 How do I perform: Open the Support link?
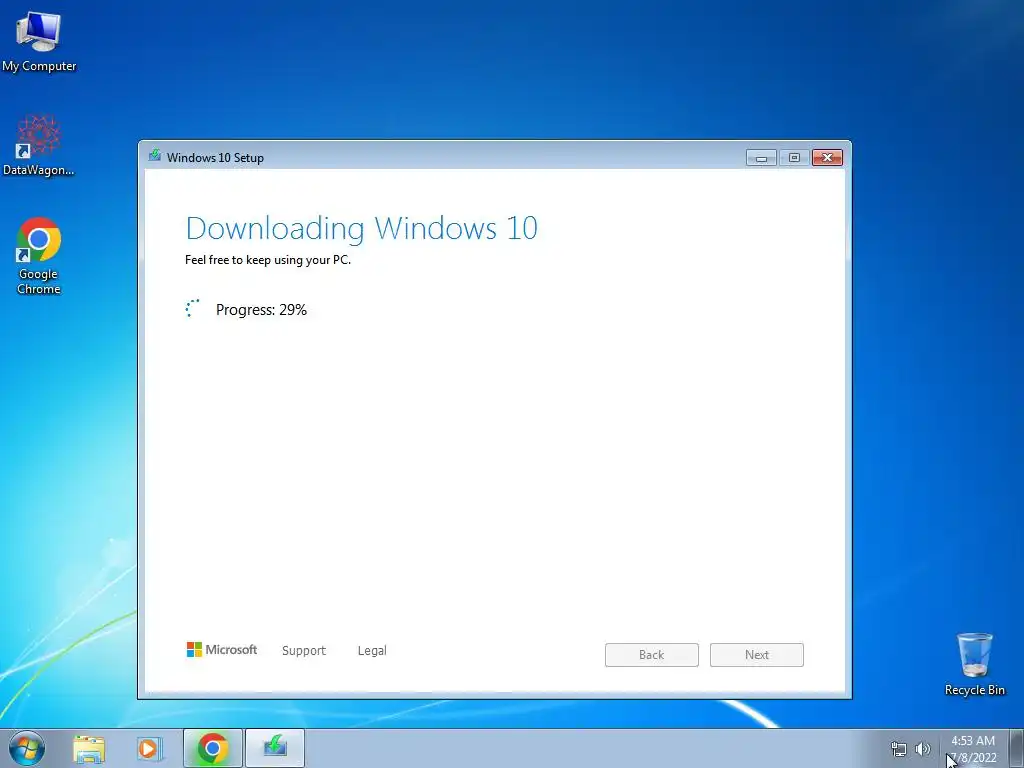coord(304,650)
